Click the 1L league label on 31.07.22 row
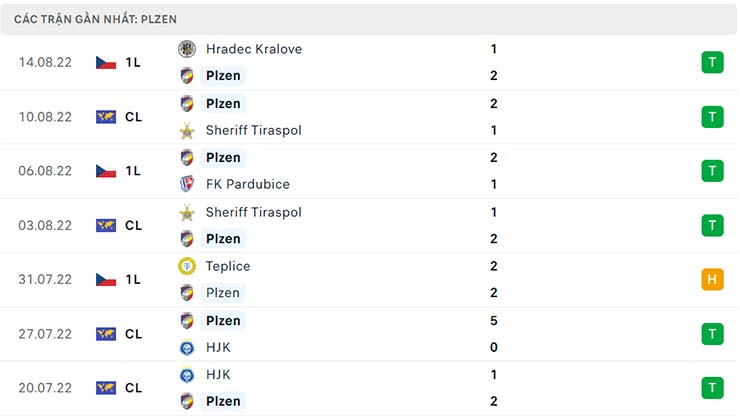 pos(133,280)
